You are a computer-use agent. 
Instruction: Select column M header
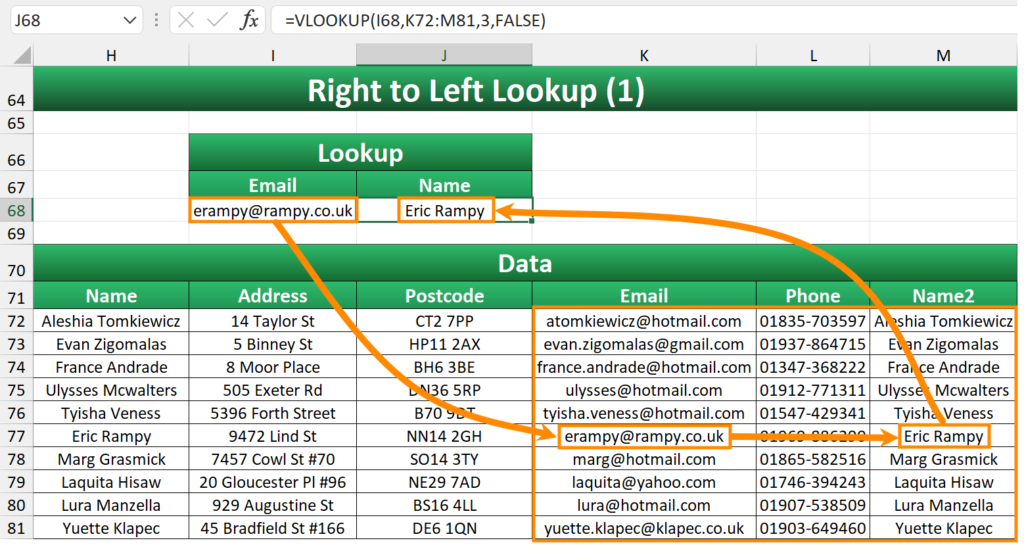(x=943, y=55)
